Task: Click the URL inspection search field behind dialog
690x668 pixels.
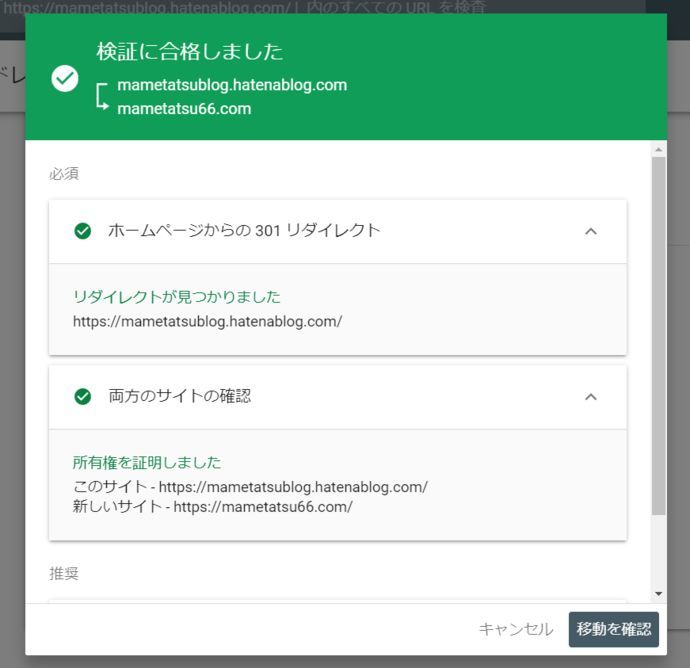Action: point(323,7)
